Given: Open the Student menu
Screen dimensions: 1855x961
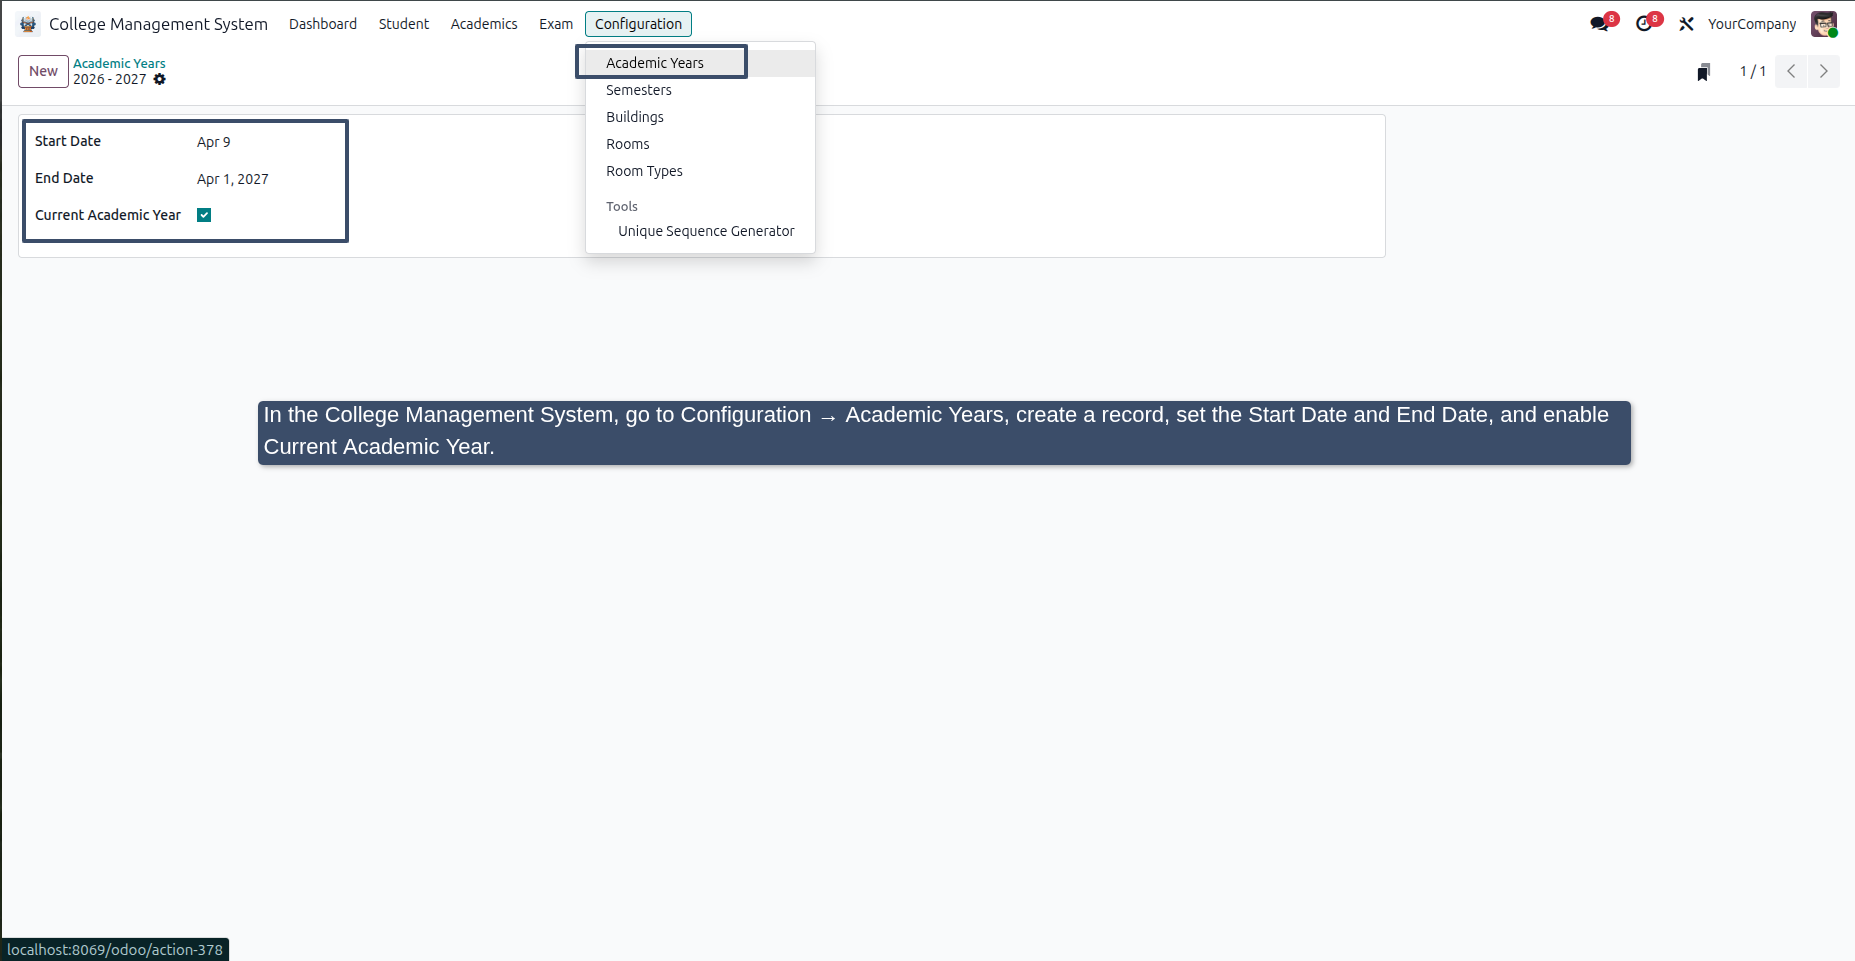Looking at the screenshot, I should [404, 24].
